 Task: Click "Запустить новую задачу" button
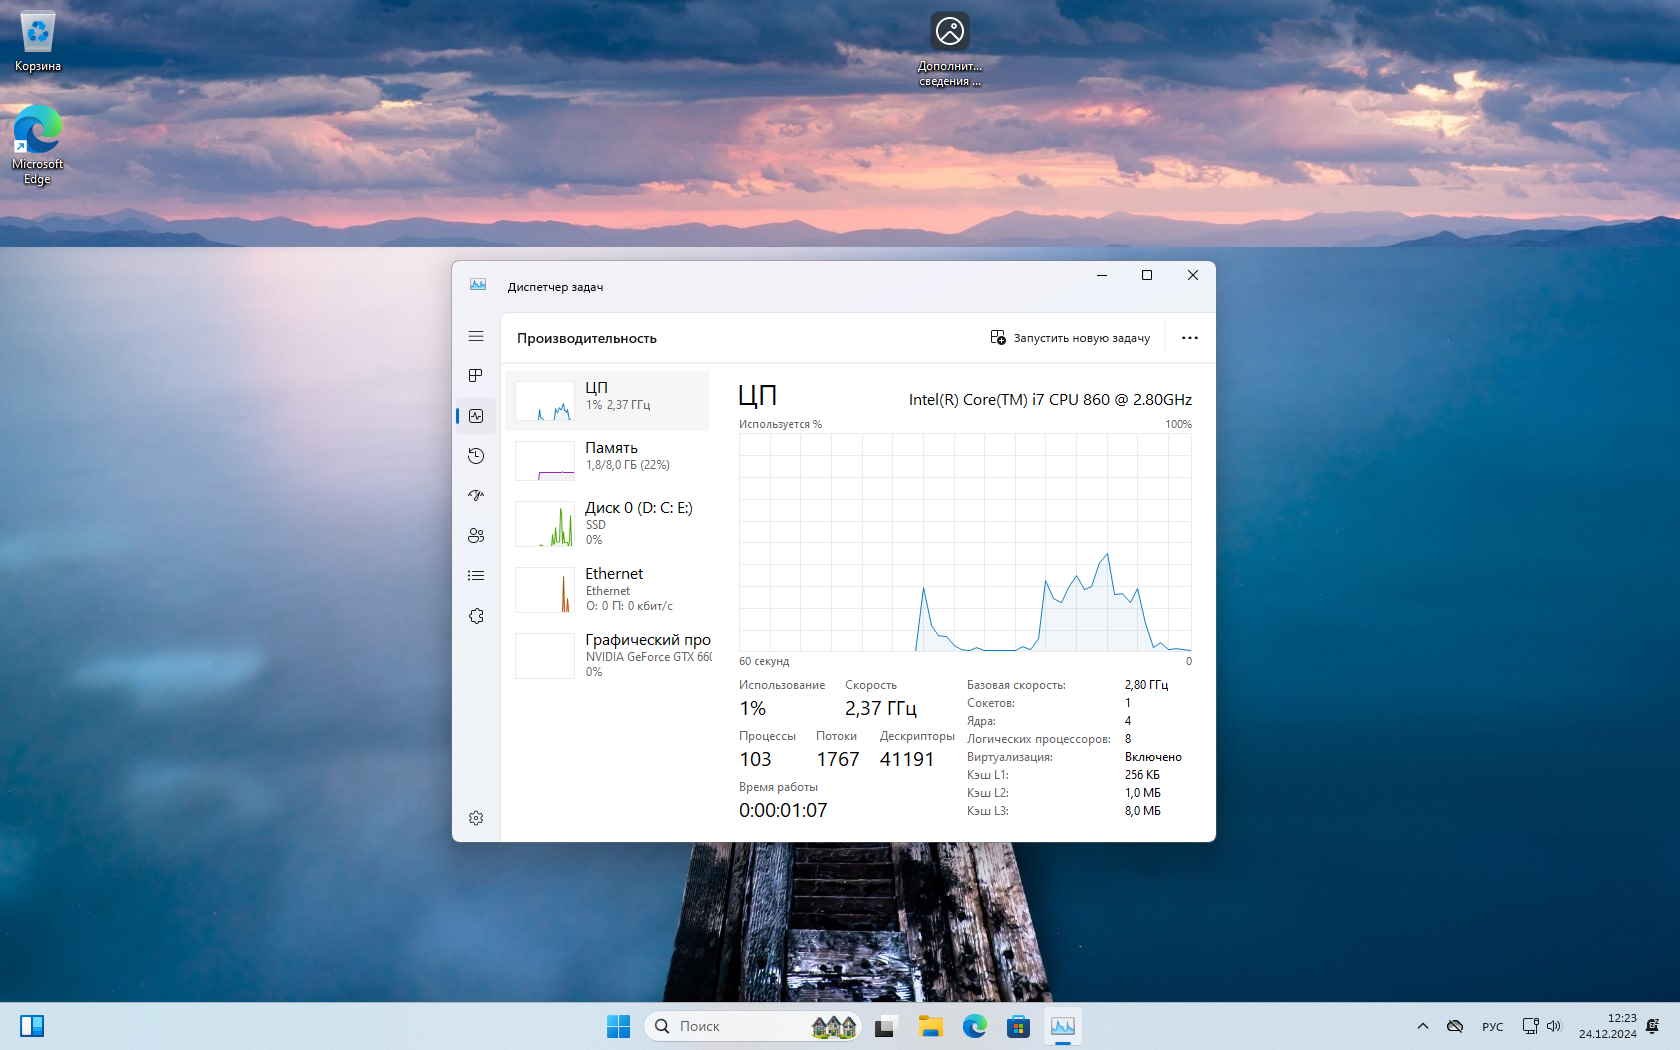pos(1070,338)
